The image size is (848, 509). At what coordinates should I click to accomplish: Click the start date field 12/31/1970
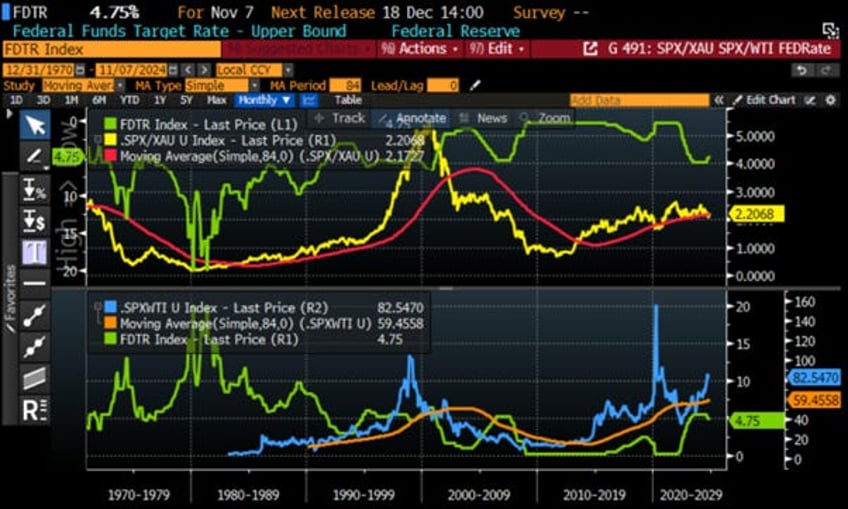click(x=39, y=70)
